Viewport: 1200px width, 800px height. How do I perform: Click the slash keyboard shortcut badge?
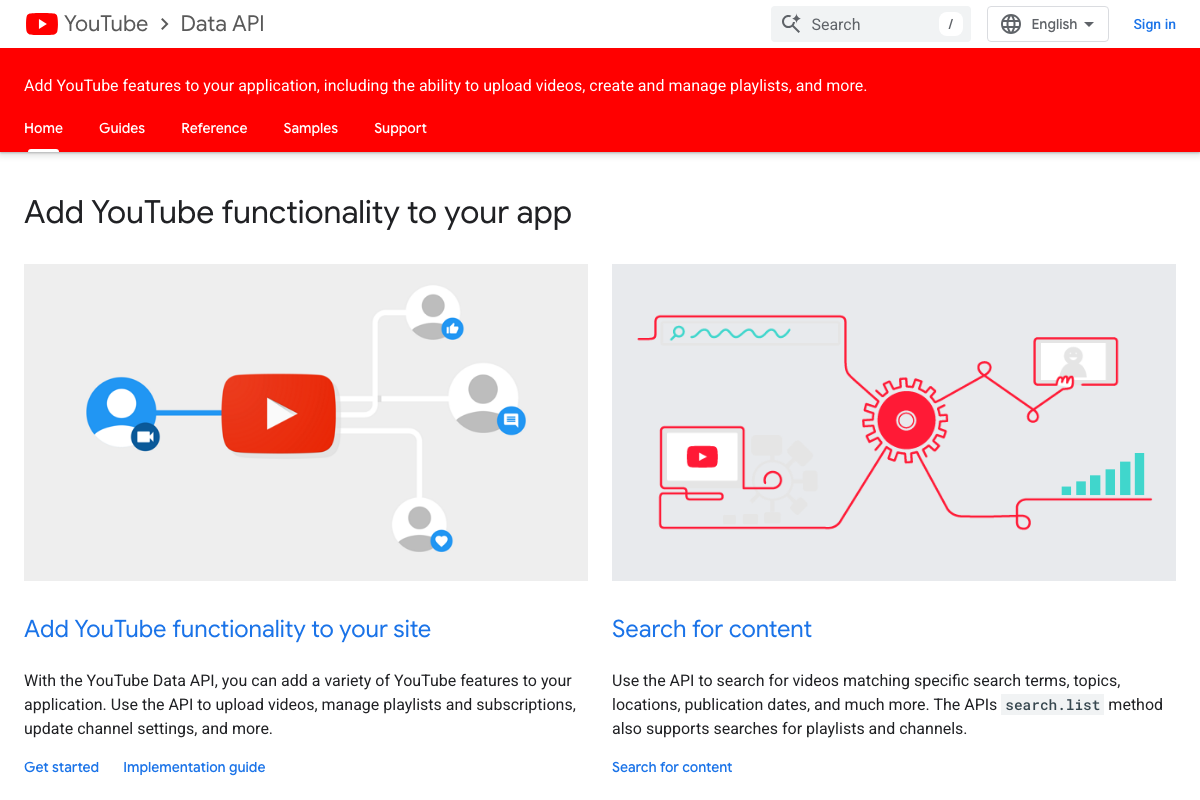pos(950,24)
